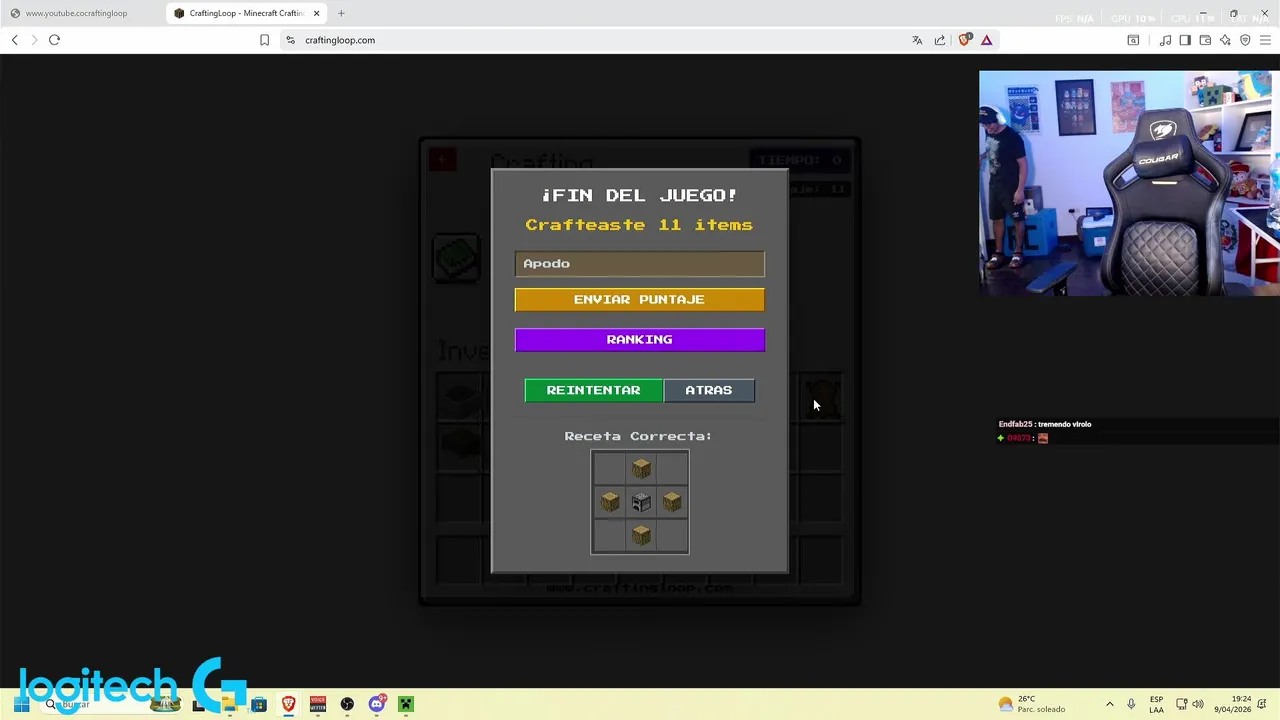Open Brave Shields lion icon
Image resolution: width=1280 pixels, height=720 pixels.
[964, 40]
